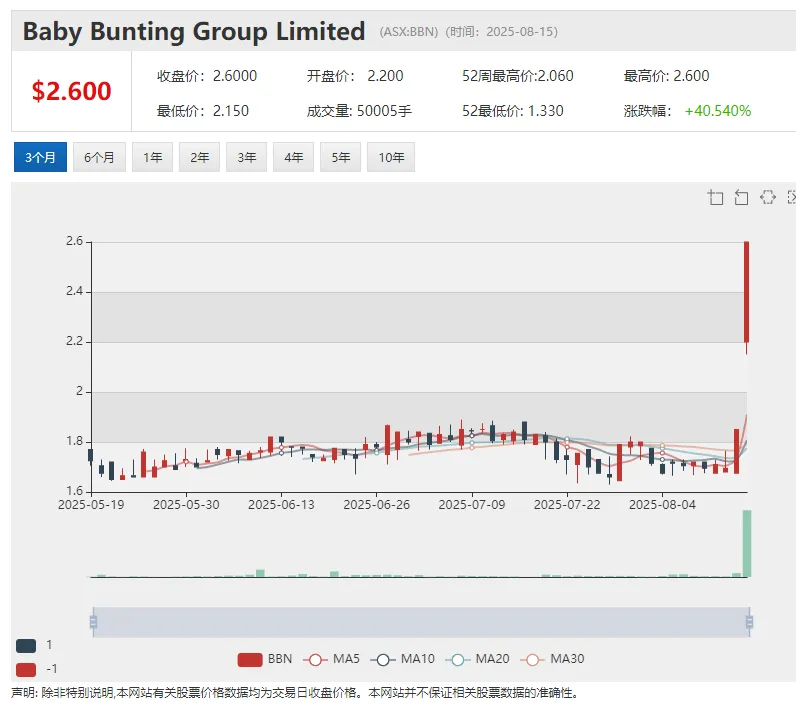Click the 时间: 2025-08-15 date label

[x=501, y=32]
